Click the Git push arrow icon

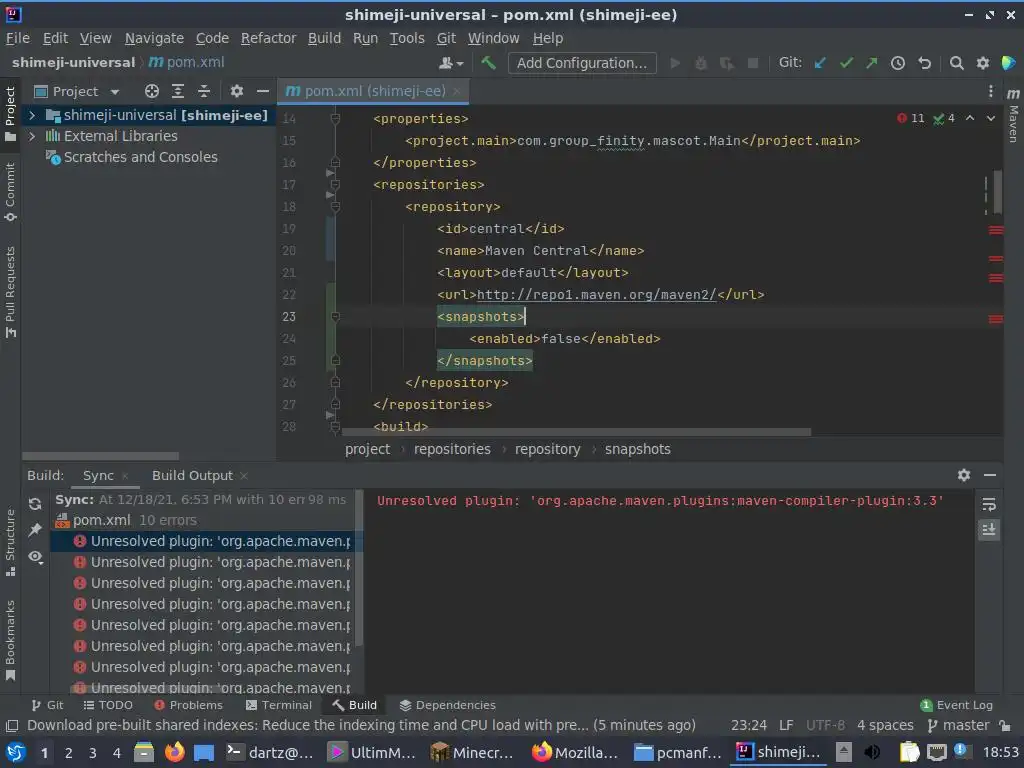872,63
